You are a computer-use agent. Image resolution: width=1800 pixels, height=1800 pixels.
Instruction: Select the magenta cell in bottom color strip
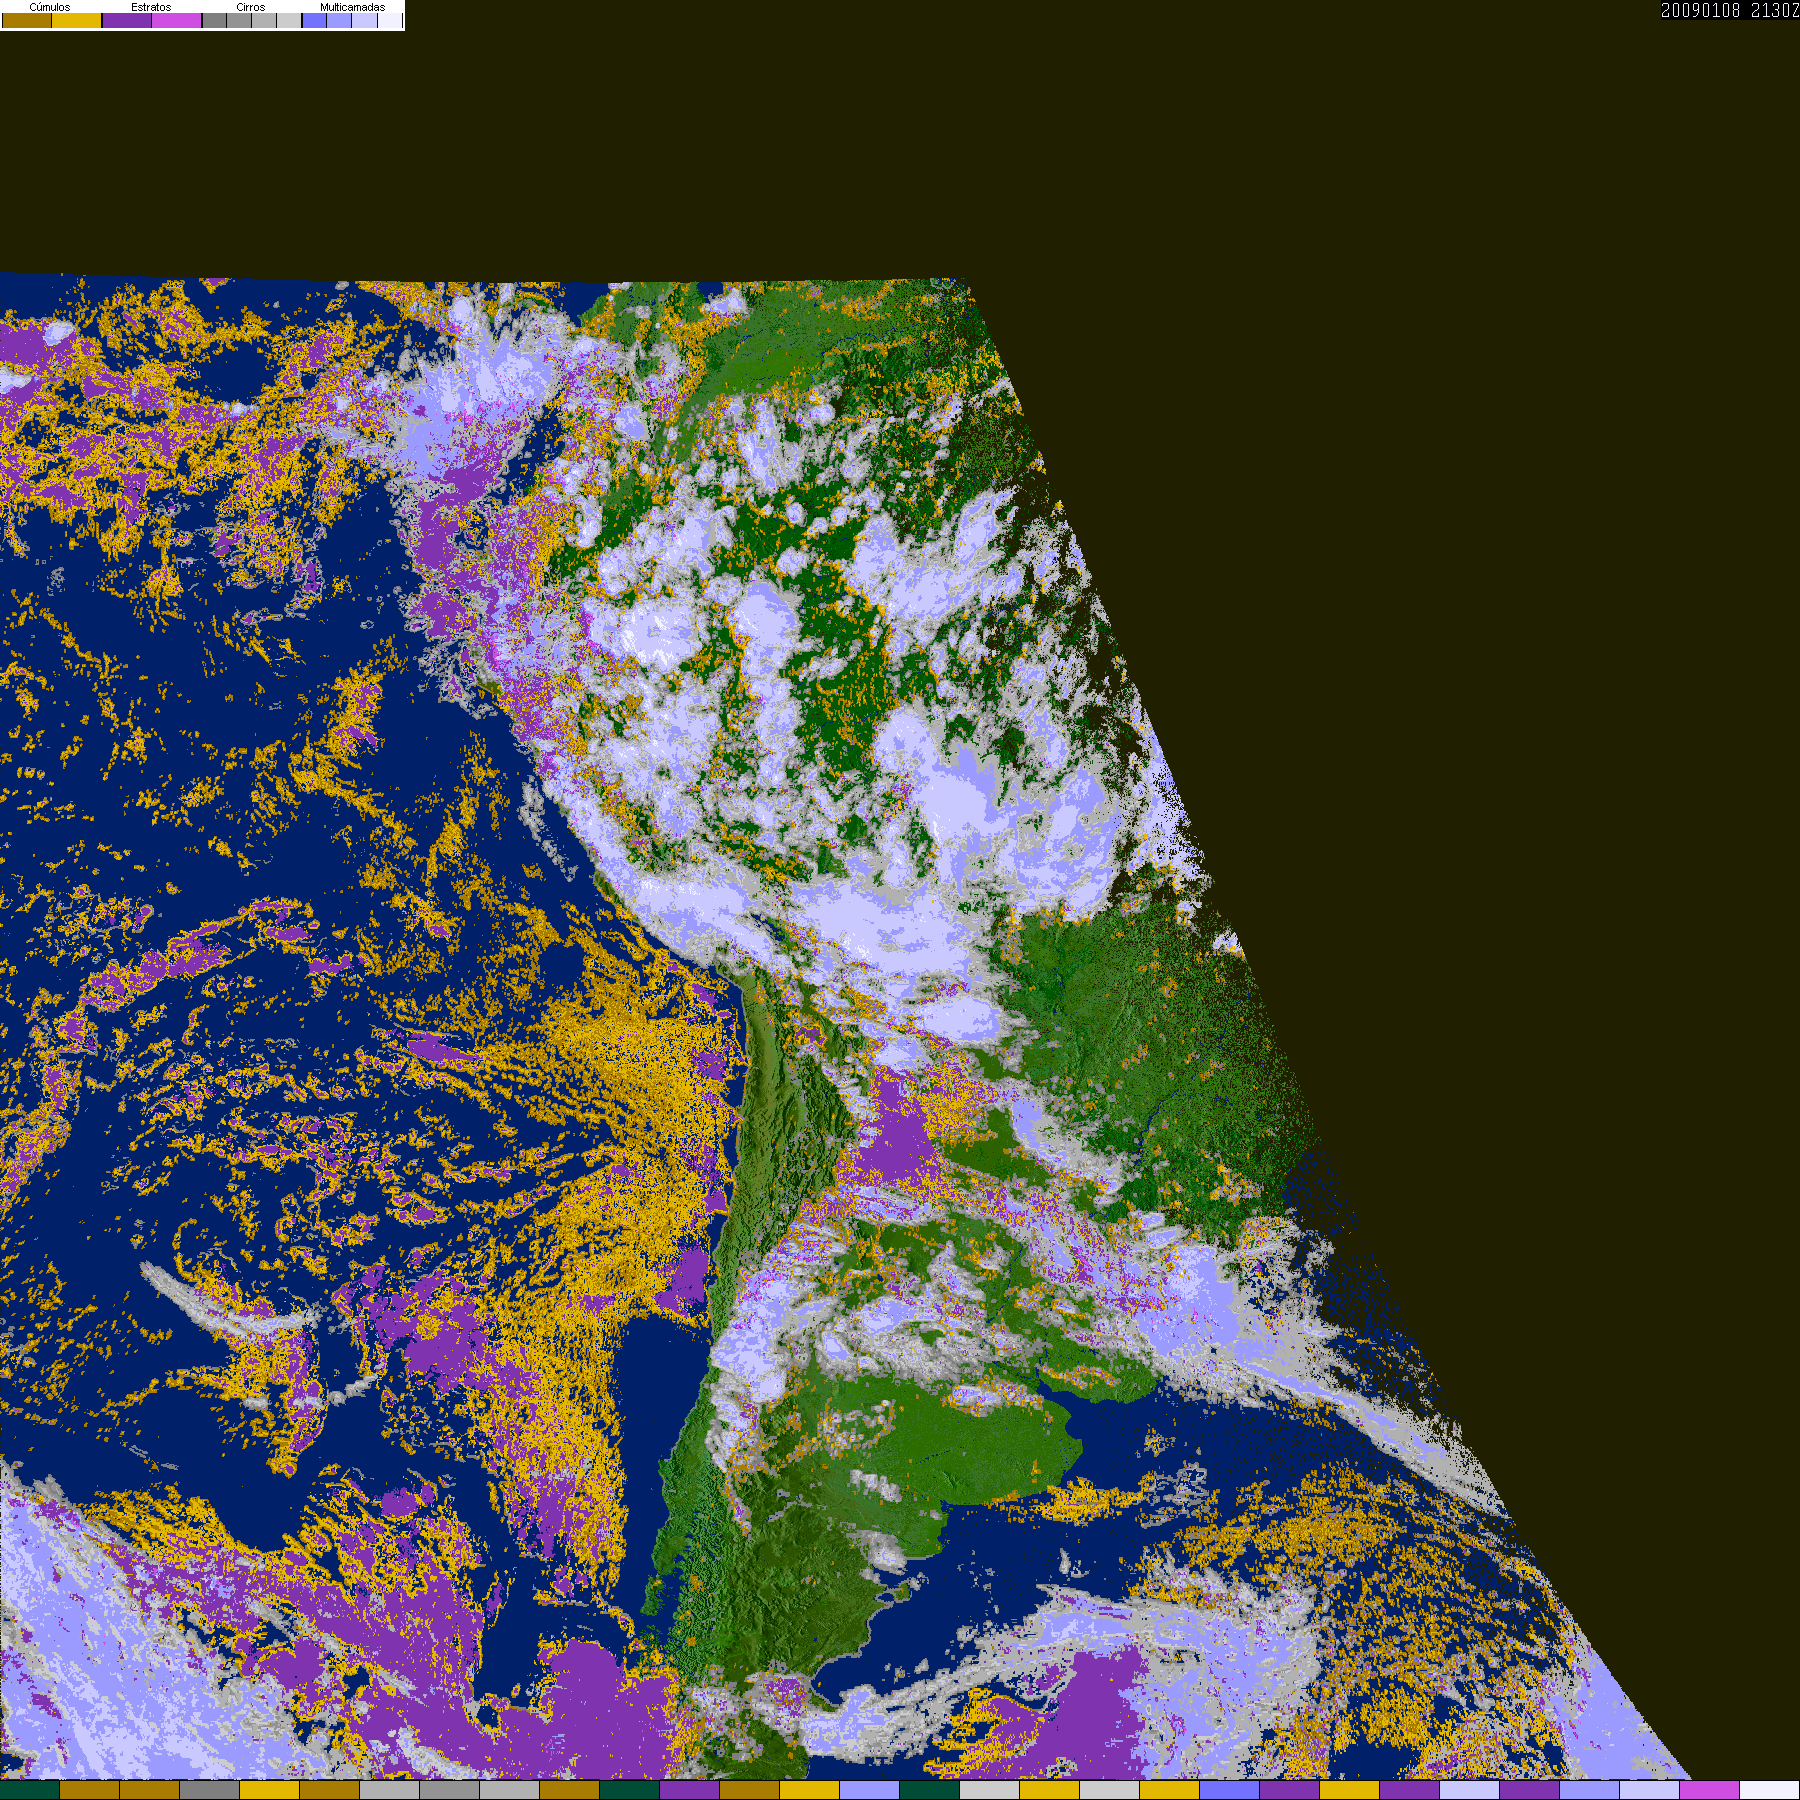click(1710, 1791)
